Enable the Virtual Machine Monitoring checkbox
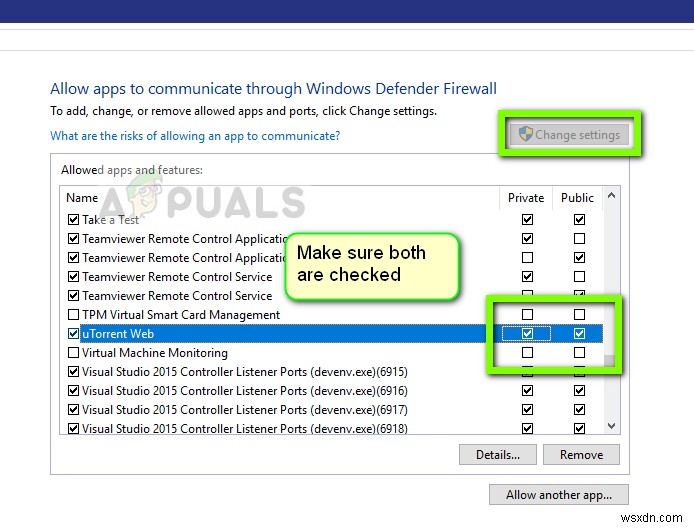 (x=73, y=353)
